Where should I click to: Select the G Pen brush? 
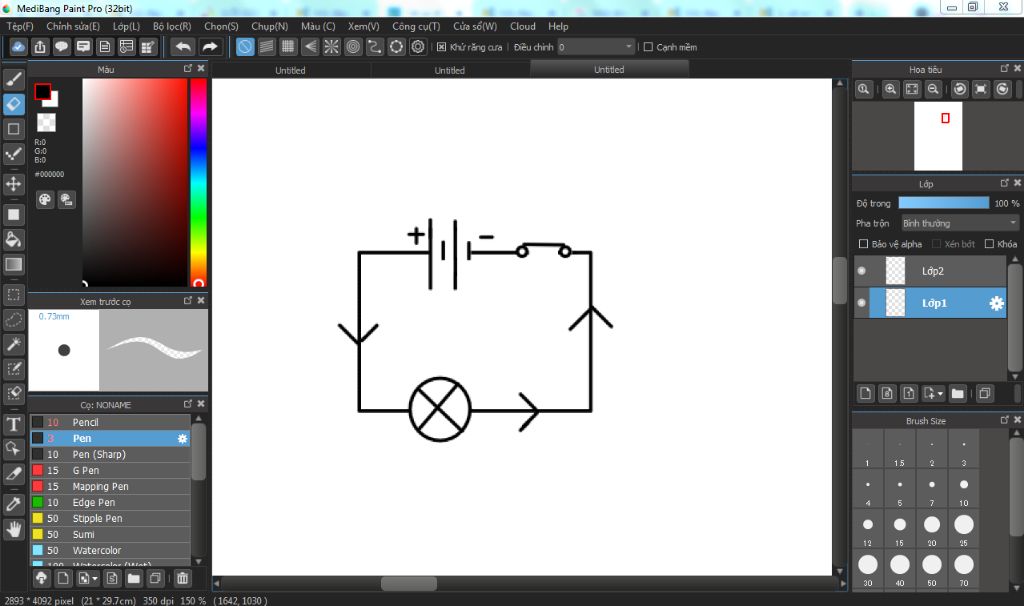[110, 470]
